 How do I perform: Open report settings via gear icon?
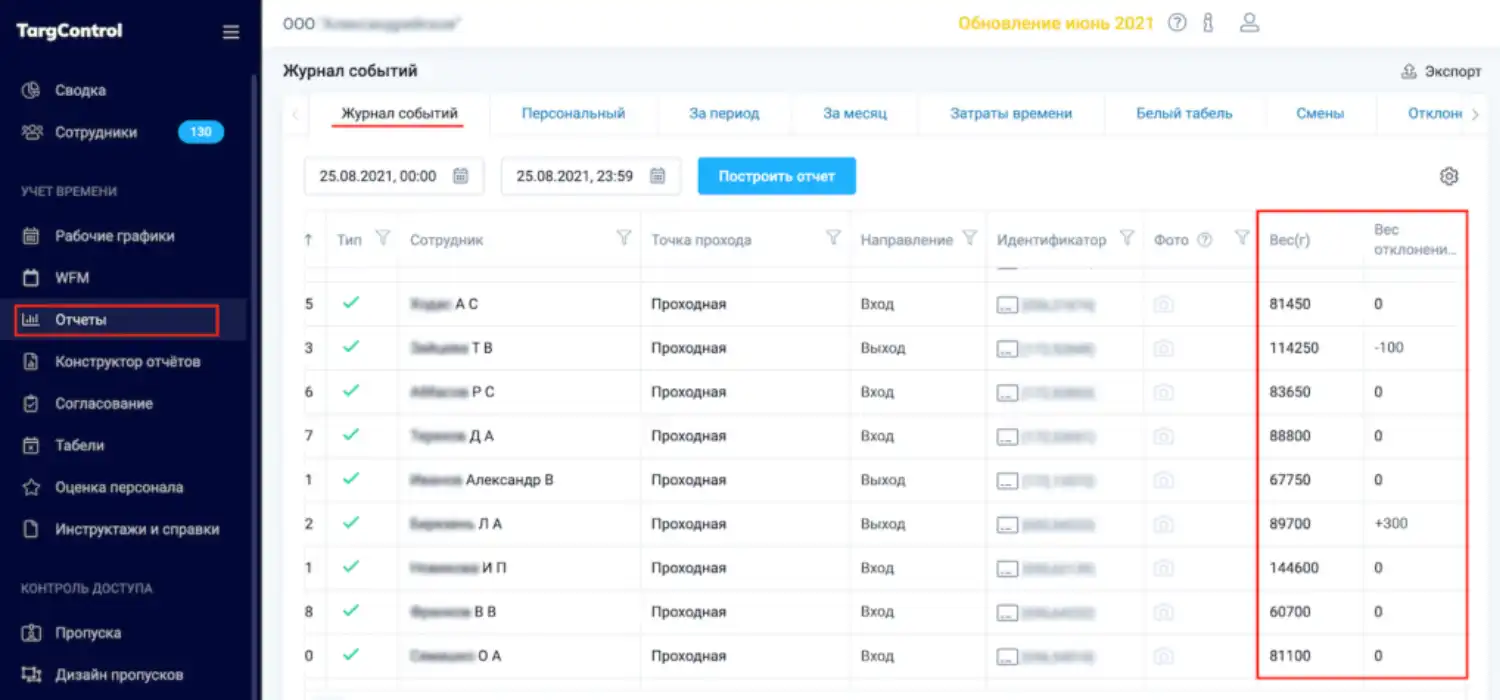coord(1449,175)
